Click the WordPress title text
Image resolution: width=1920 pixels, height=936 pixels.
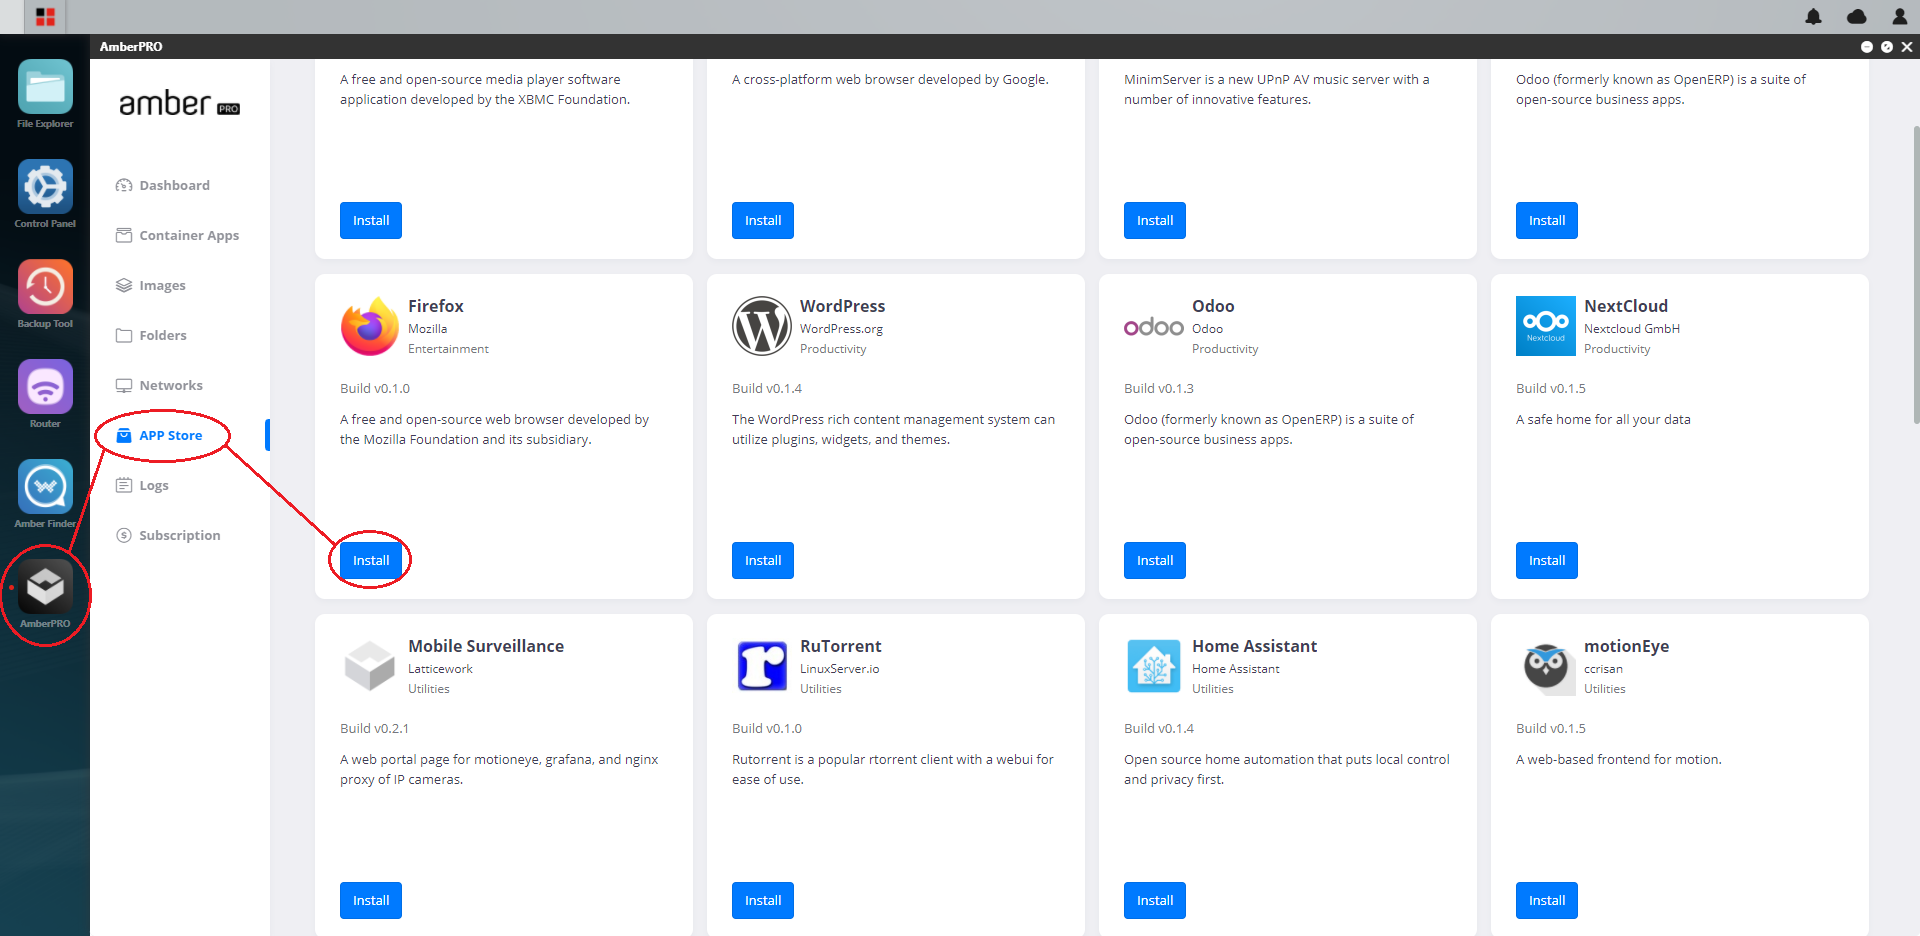(x=842, y=306)
